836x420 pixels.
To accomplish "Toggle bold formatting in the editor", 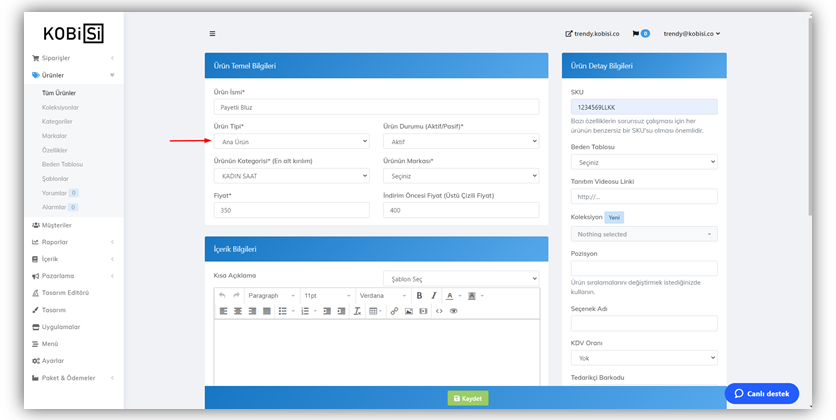I will (x=419, y=296).
